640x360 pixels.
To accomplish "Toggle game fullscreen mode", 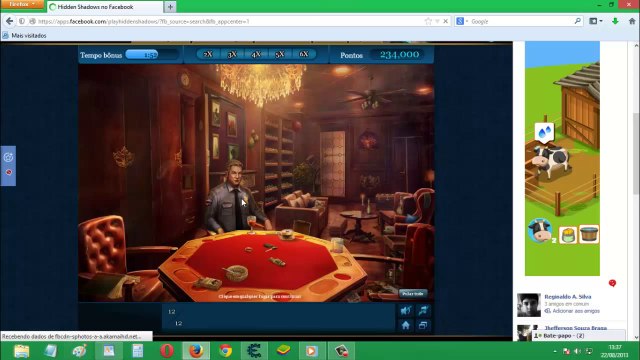I will (423, 325).
